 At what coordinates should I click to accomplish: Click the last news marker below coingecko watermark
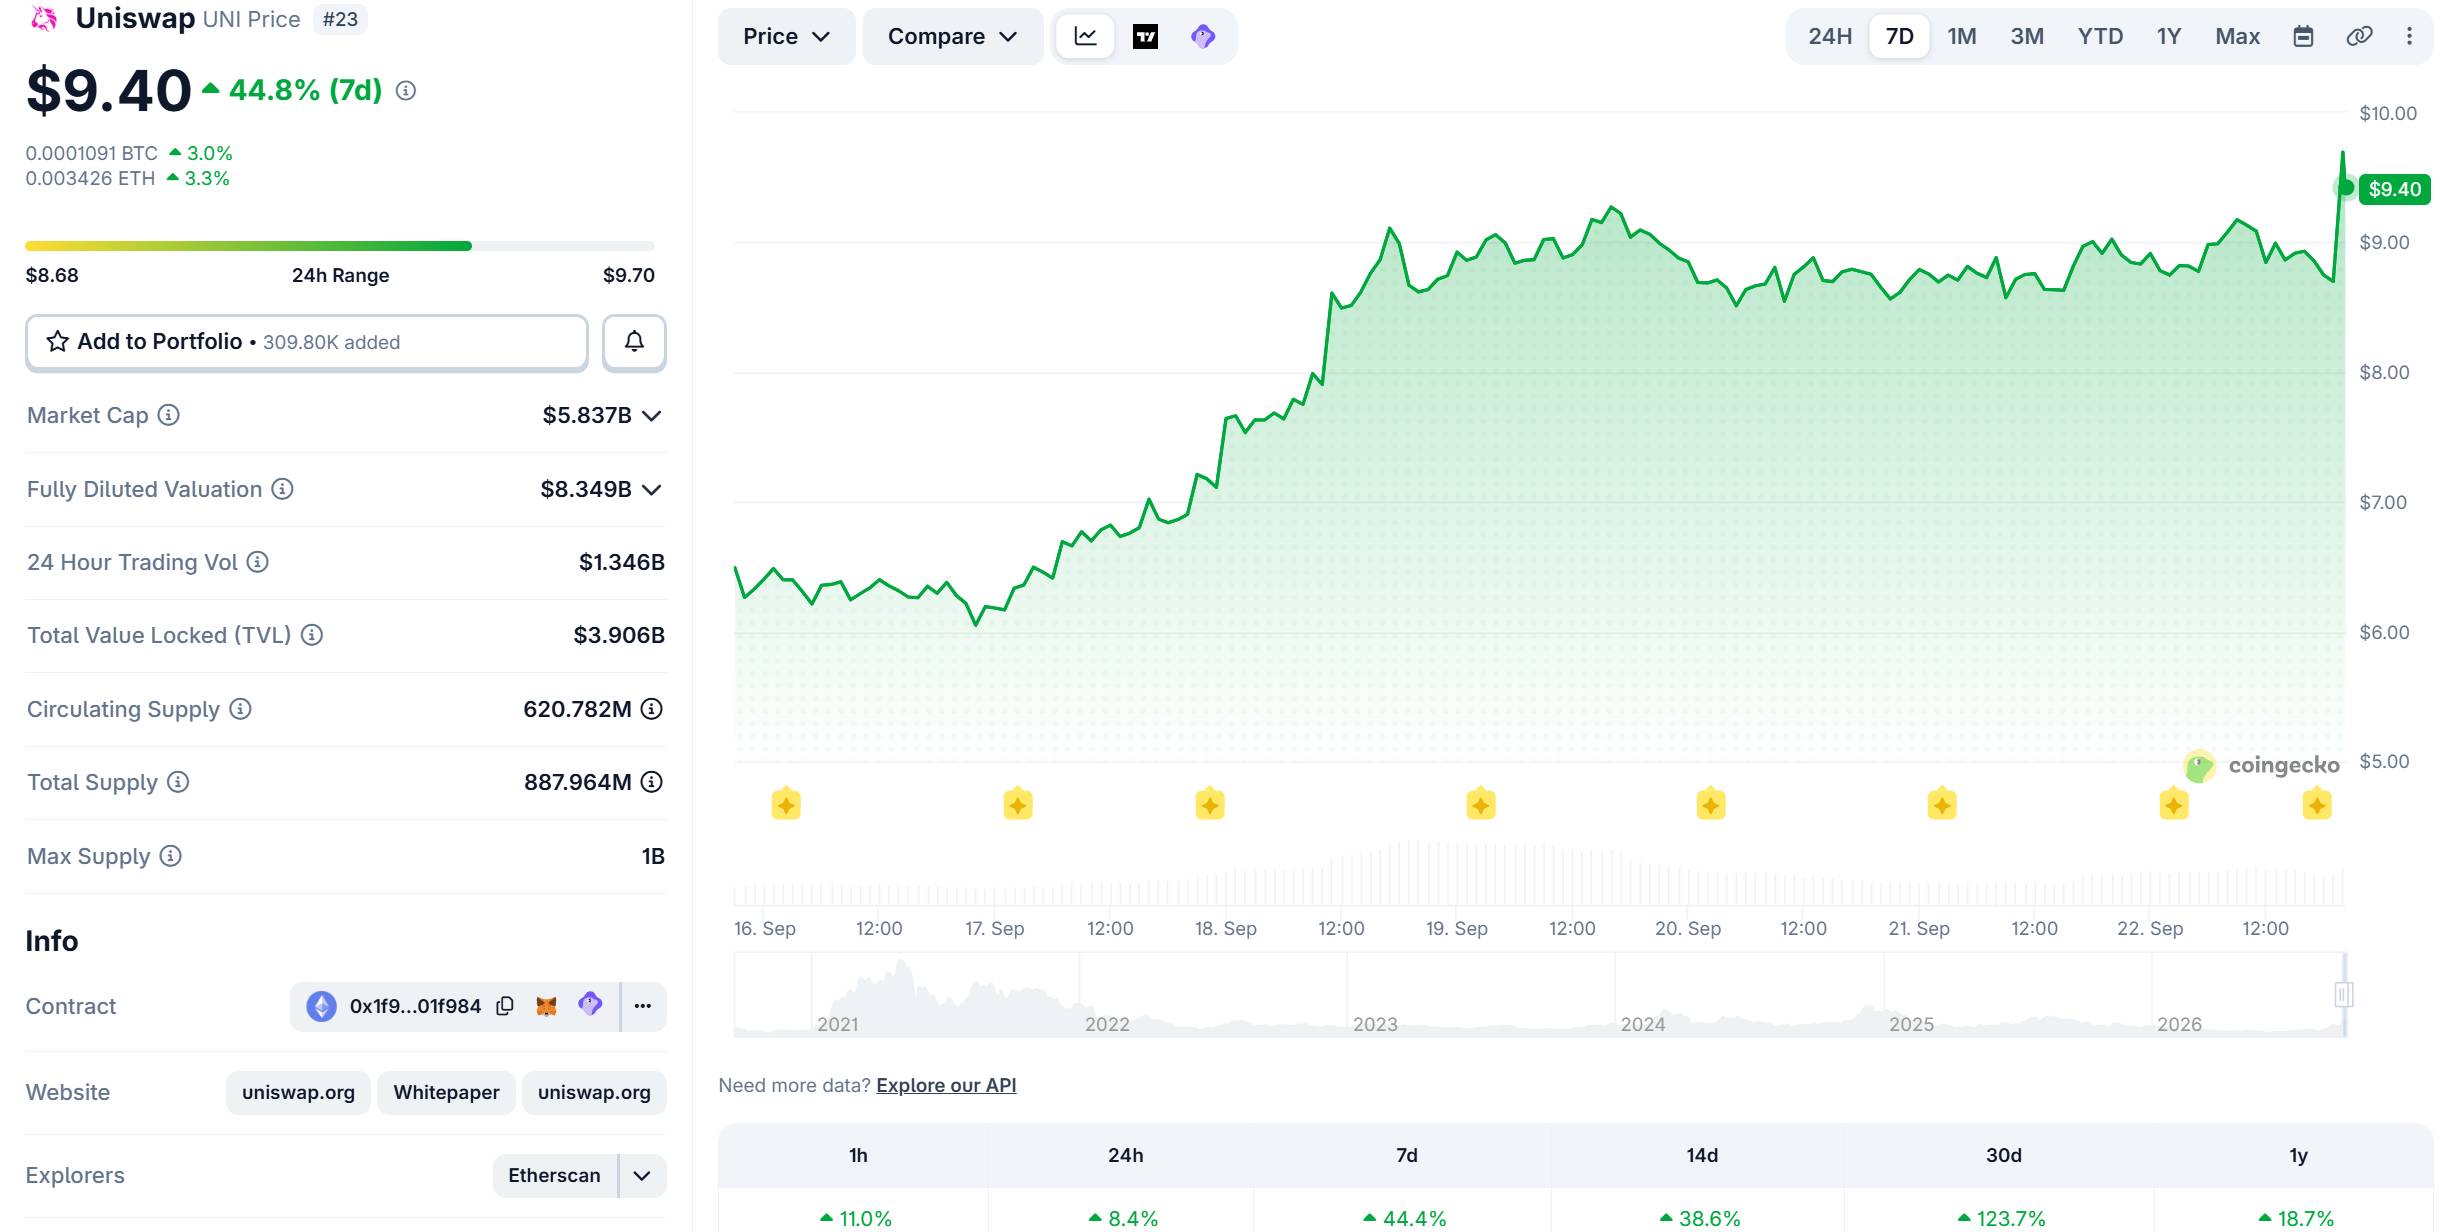pos(2317,804)
